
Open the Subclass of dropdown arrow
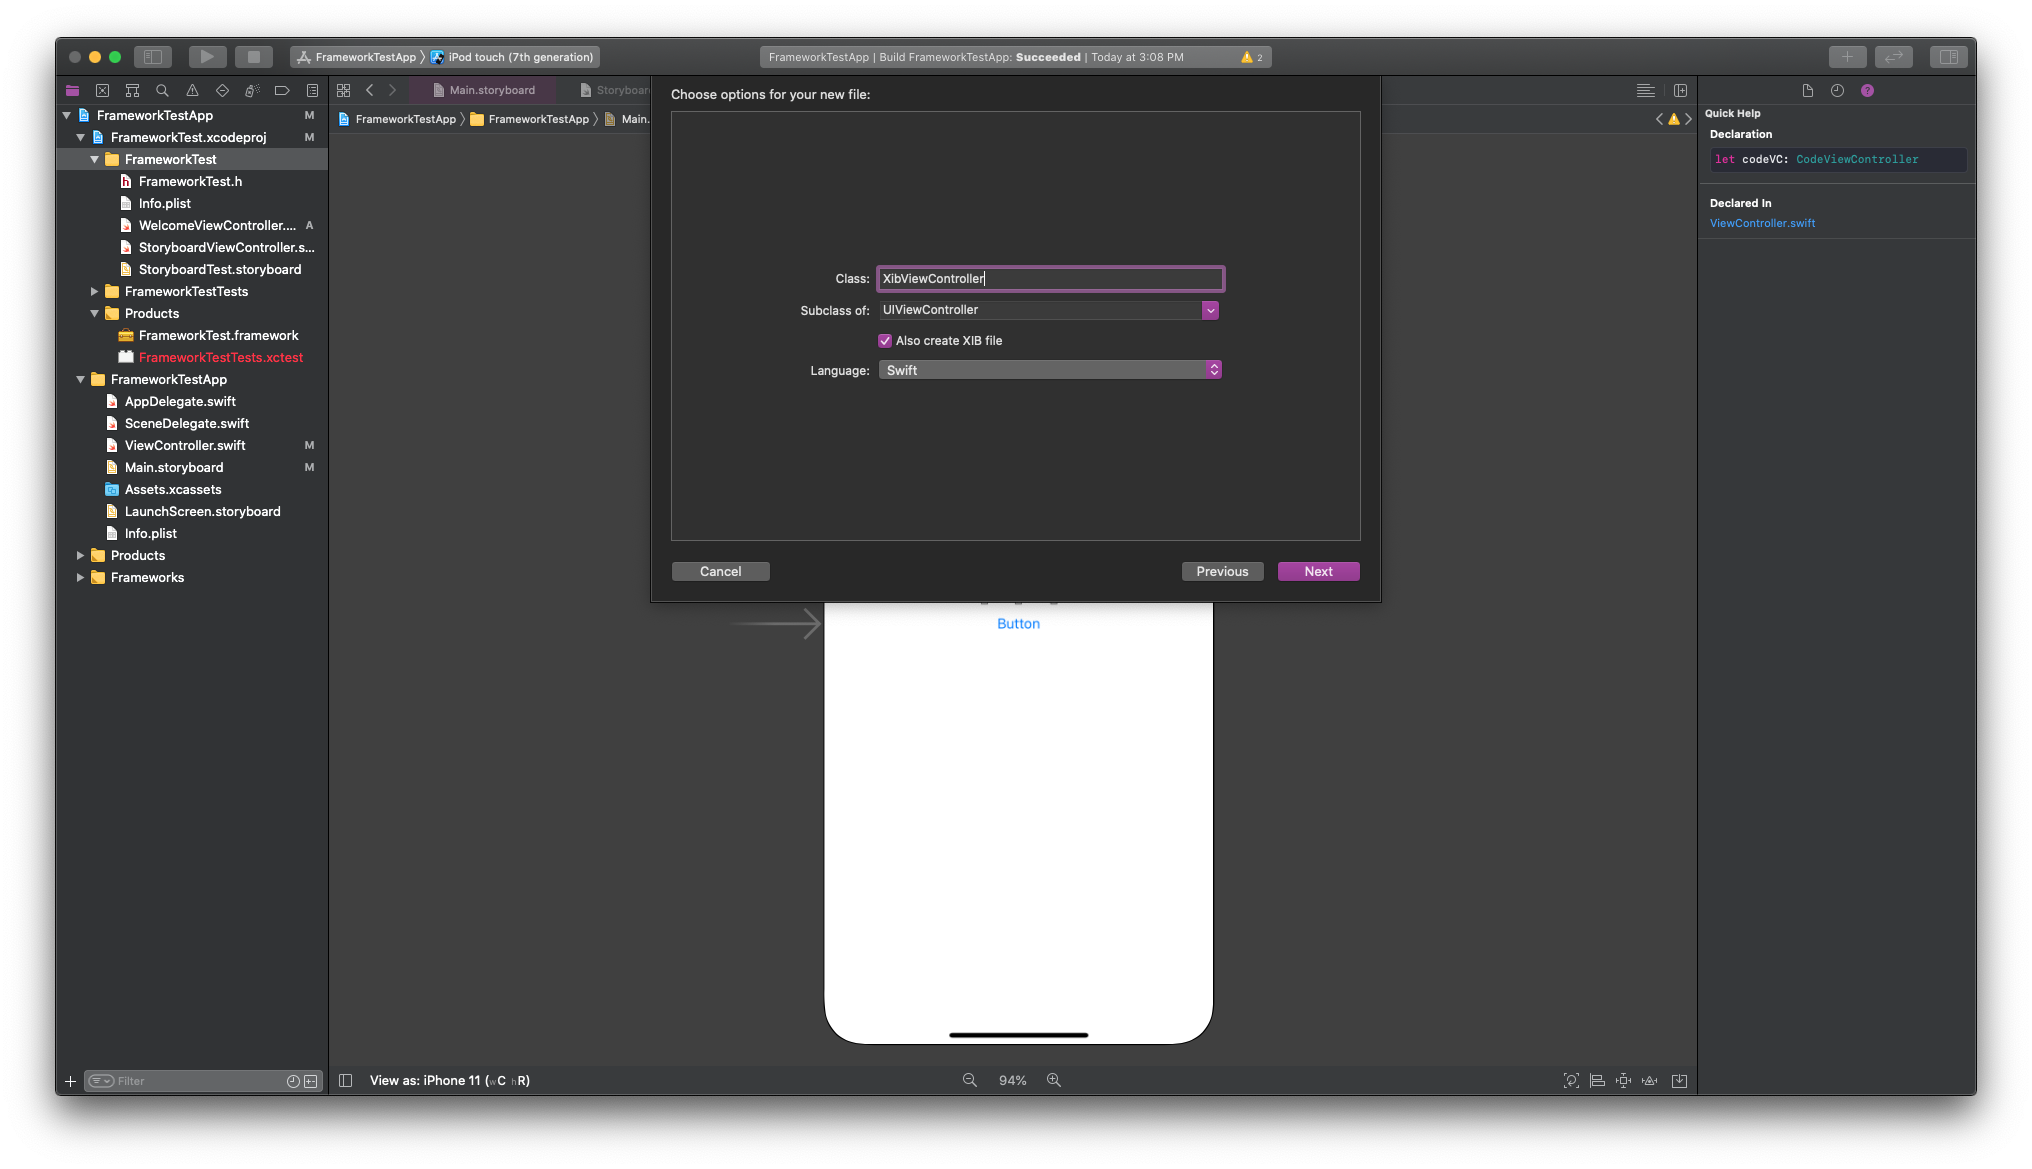[1210, 310]
